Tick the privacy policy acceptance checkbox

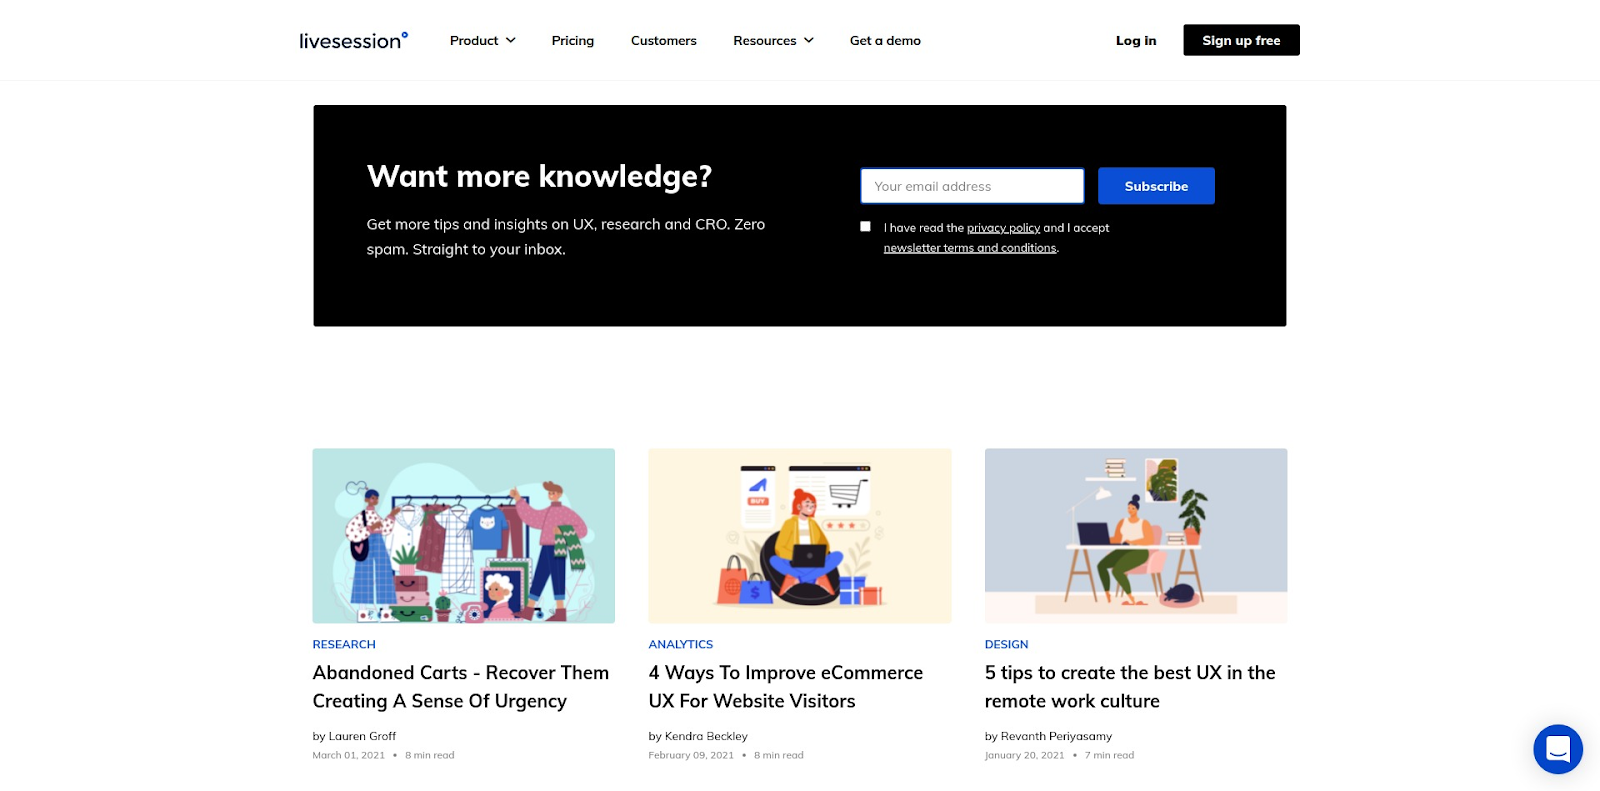point(865,227)
